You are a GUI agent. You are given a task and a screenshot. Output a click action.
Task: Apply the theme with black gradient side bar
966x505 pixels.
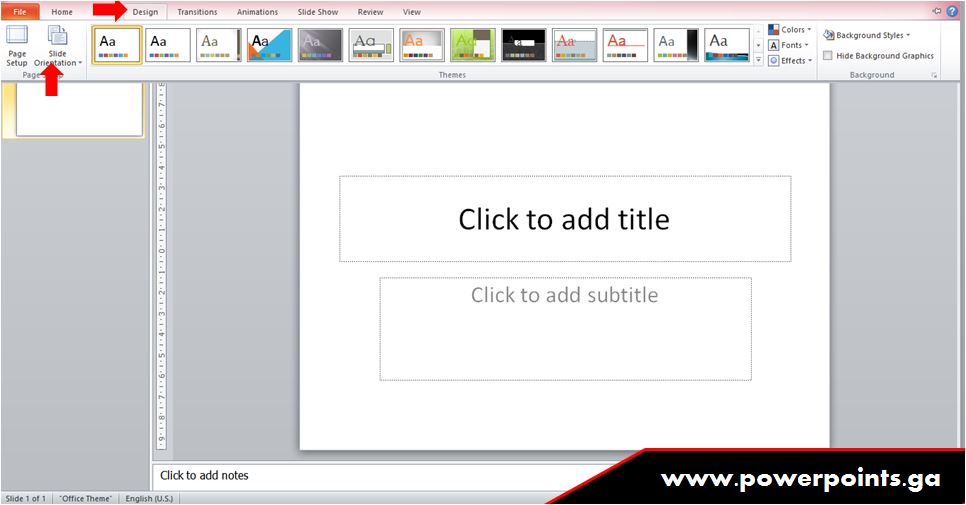click(676, 45)
